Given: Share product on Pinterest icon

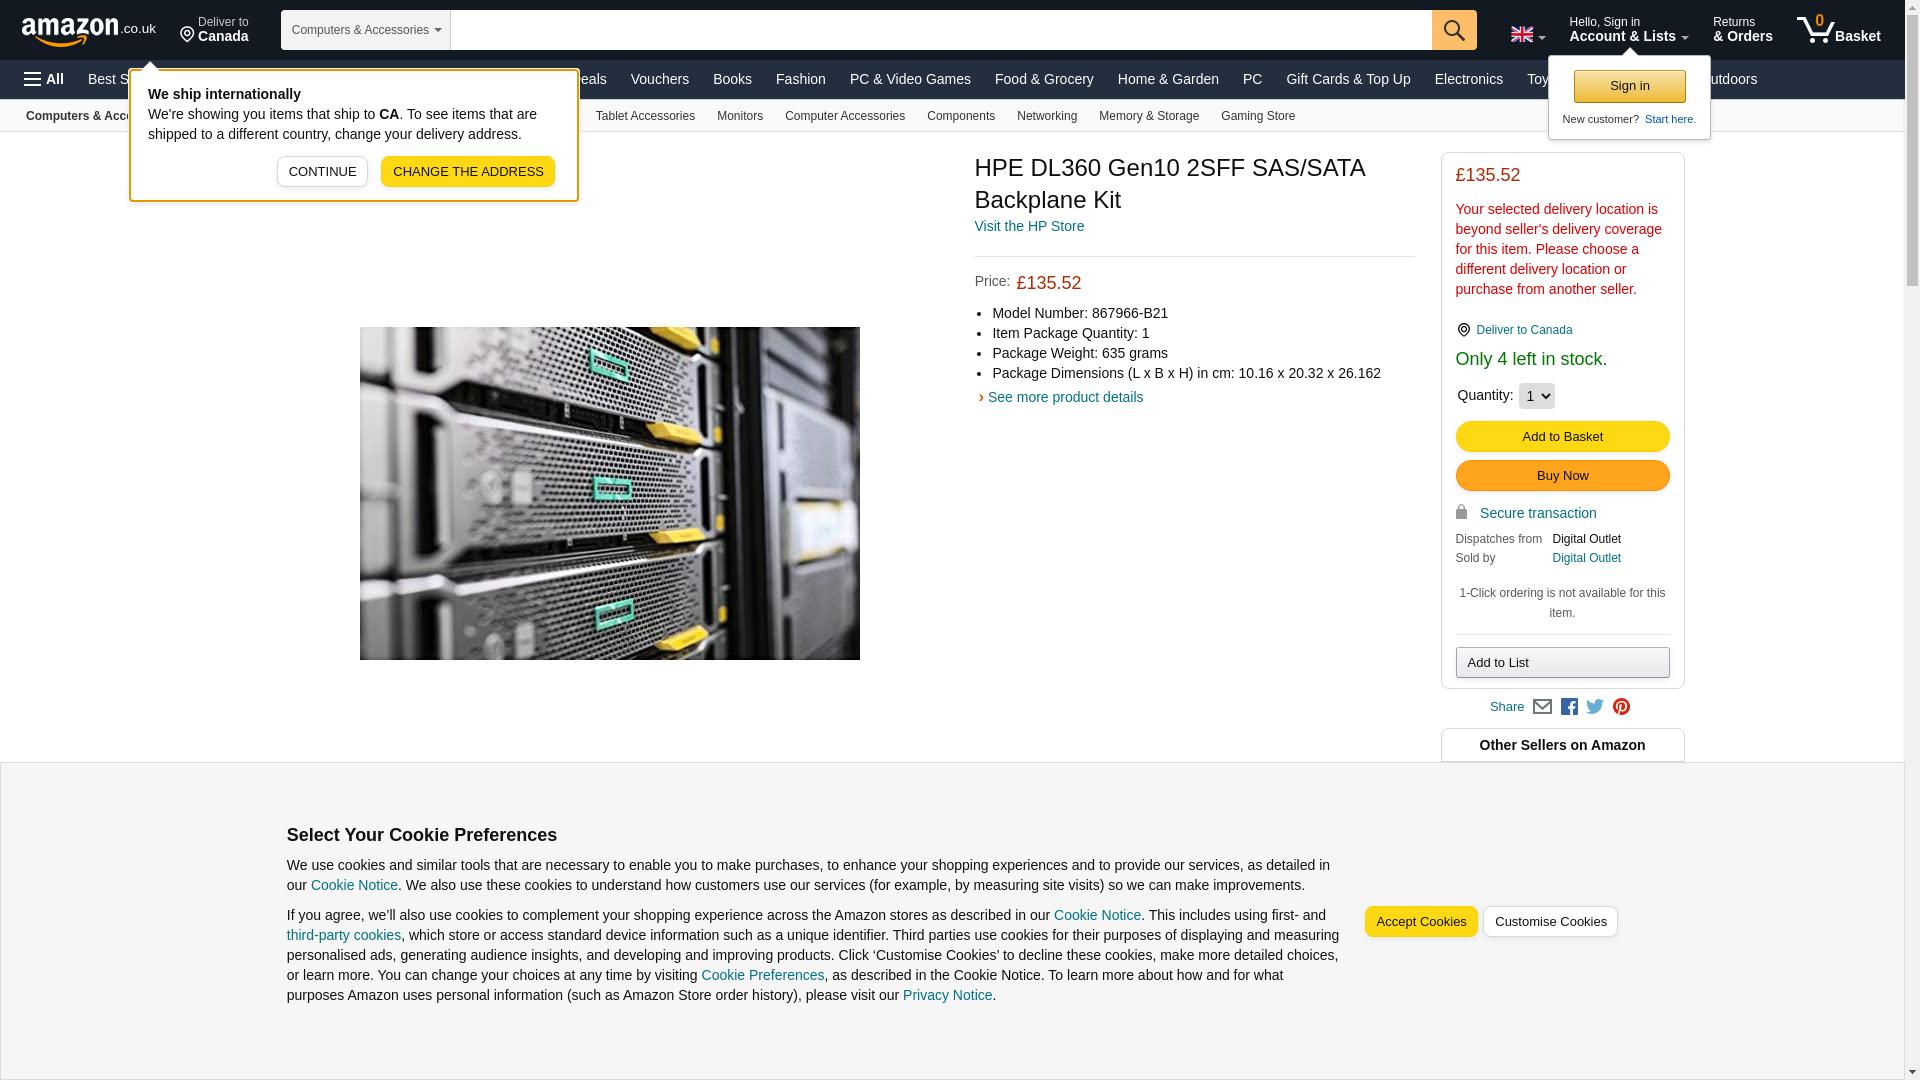Looking at the screenshot, I should point(1621,707).
